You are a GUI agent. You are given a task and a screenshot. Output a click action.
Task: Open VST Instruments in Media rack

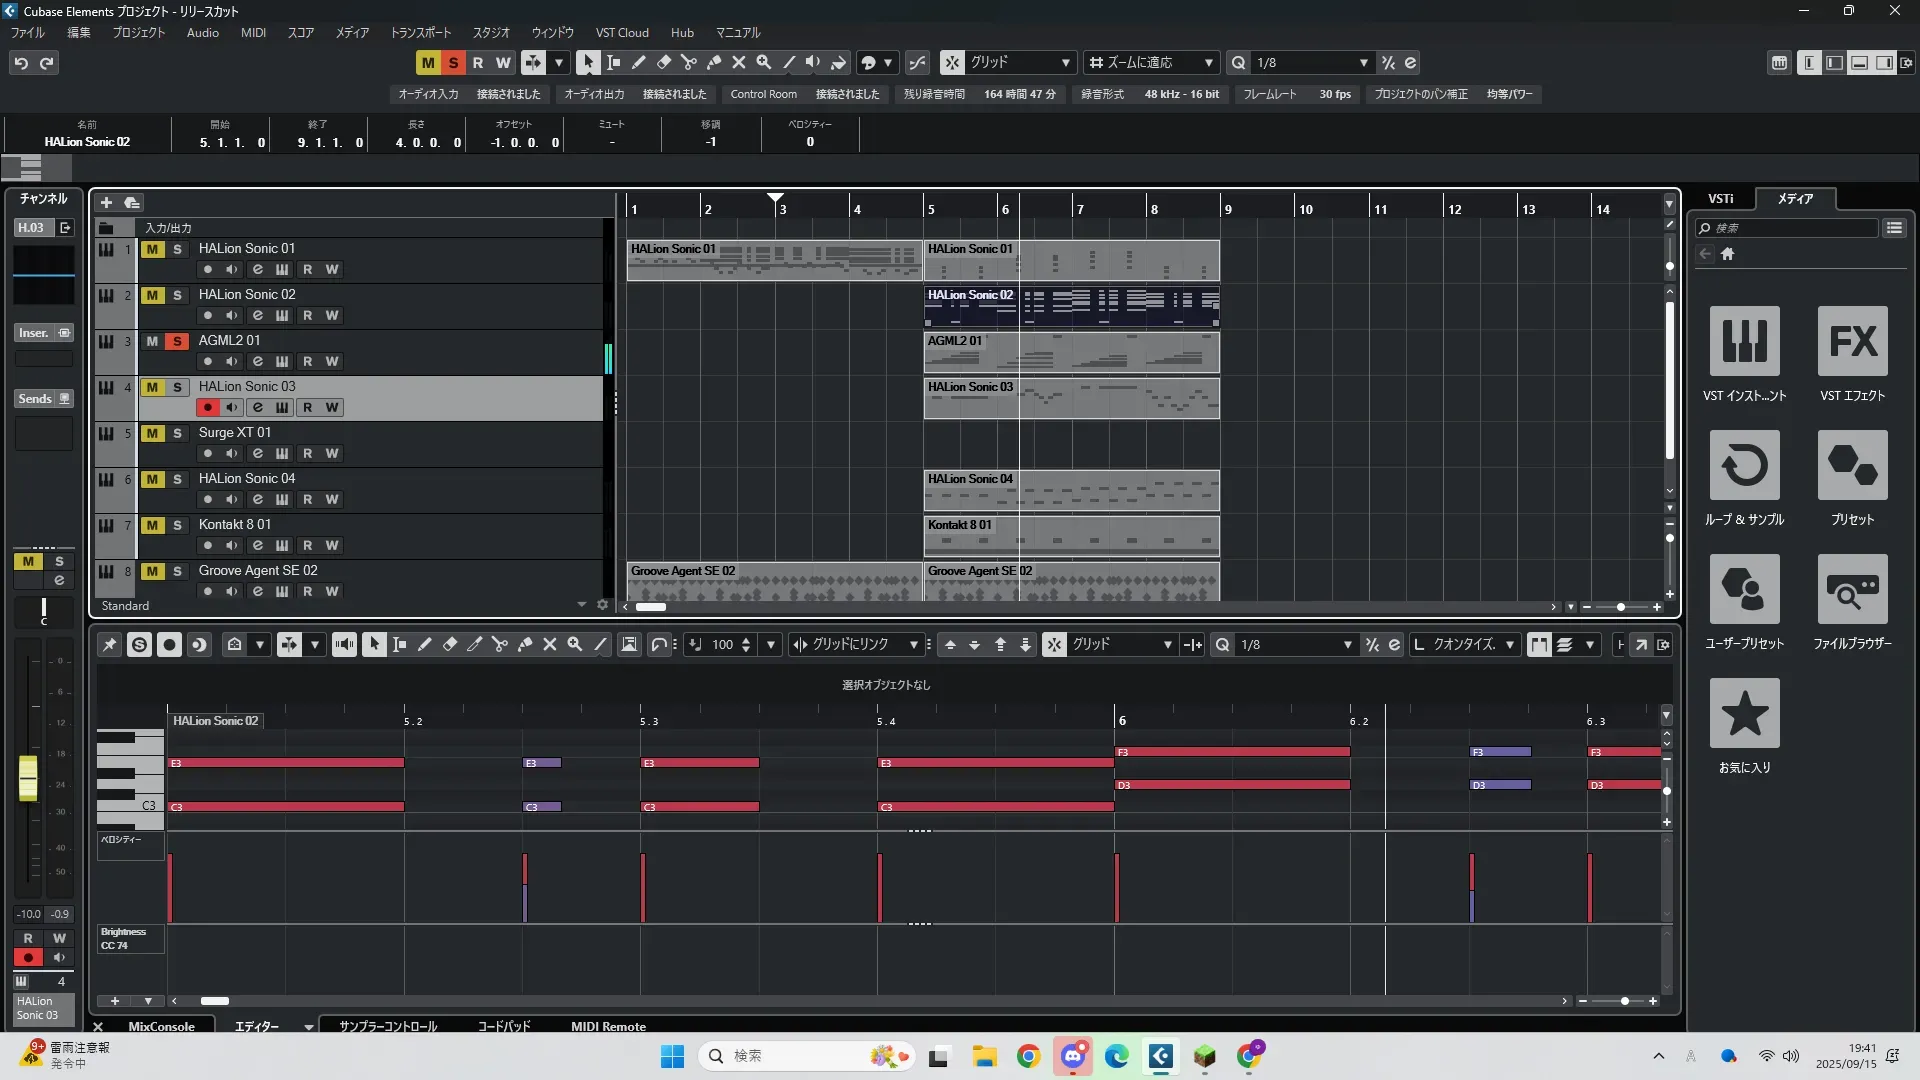click(1744, 341)
